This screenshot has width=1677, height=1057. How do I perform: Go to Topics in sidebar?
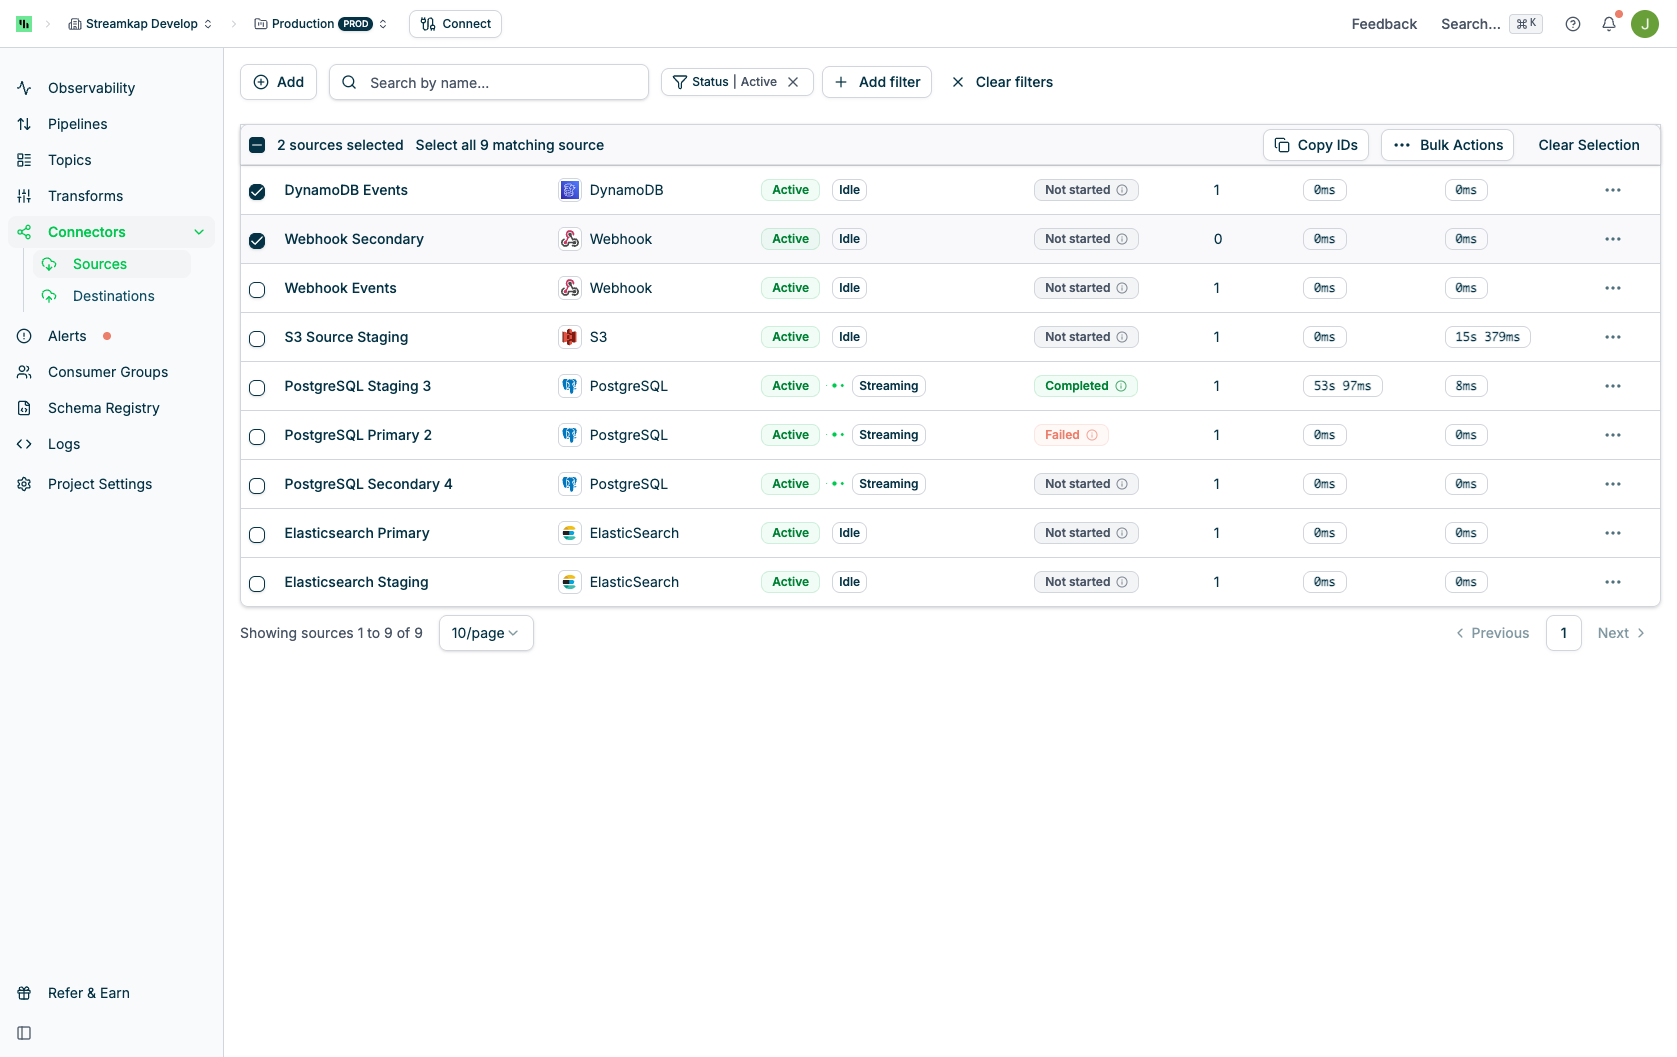70,160
